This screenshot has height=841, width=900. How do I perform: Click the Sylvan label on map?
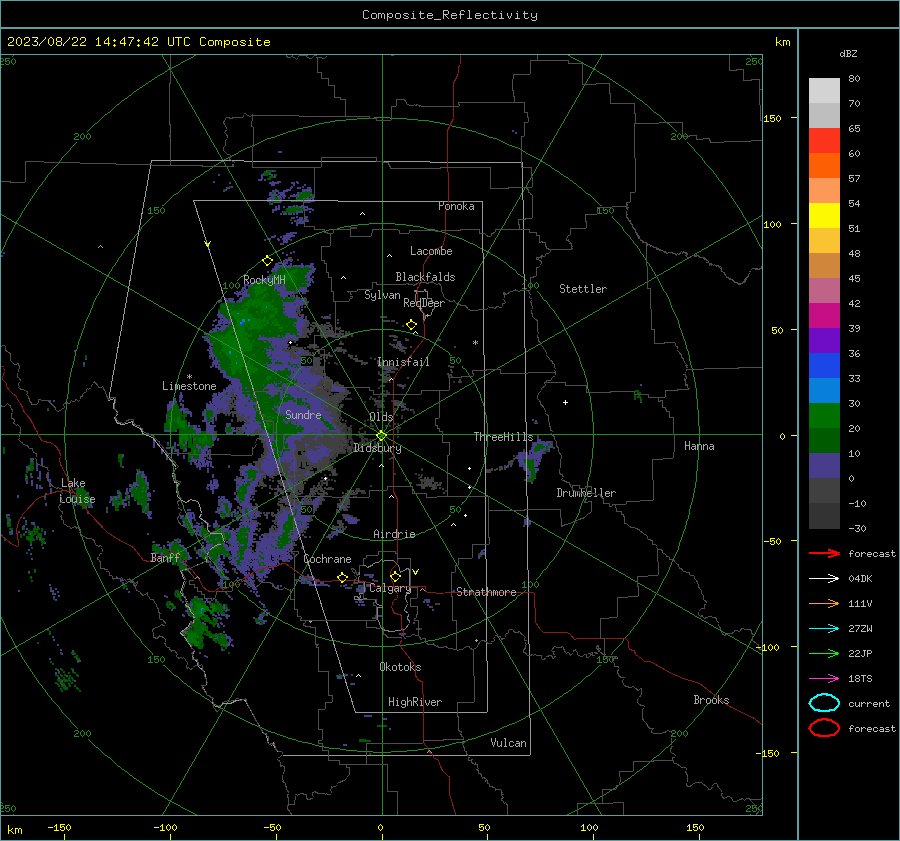pos(382,295)
